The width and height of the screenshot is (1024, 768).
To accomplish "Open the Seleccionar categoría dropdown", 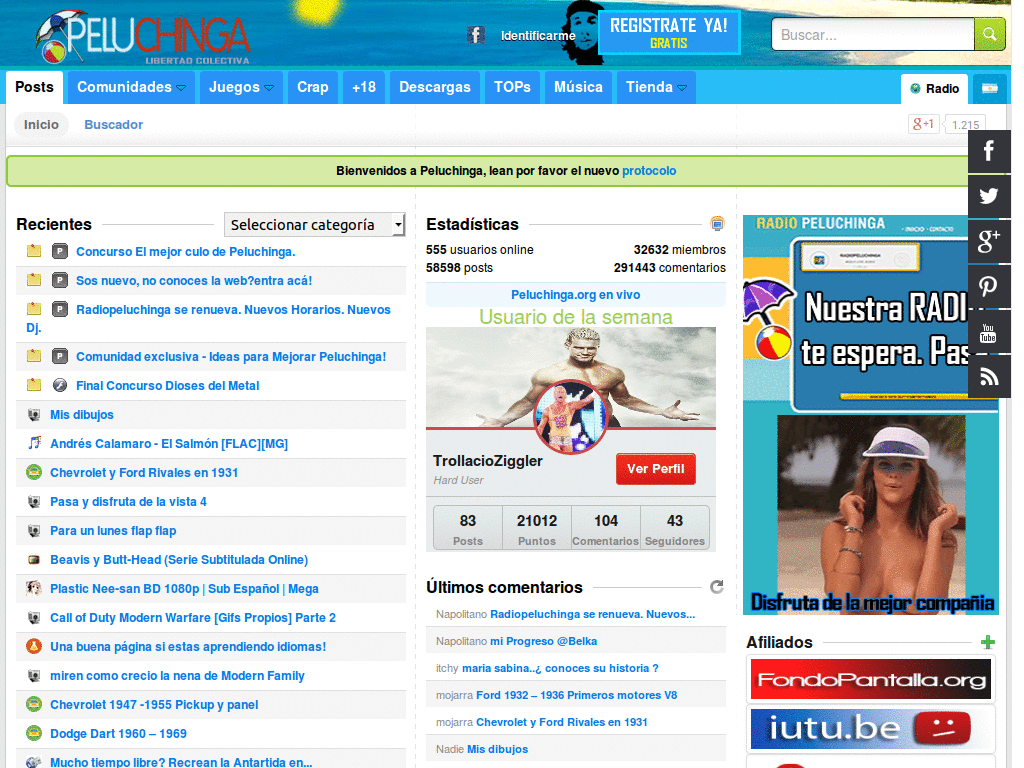I will tap(315, 225).
